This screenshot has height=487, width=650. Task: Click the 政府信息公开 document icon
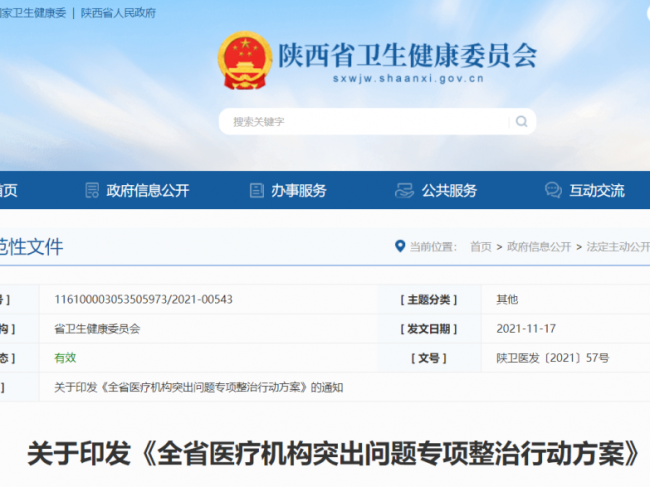(x=92, y=190)
